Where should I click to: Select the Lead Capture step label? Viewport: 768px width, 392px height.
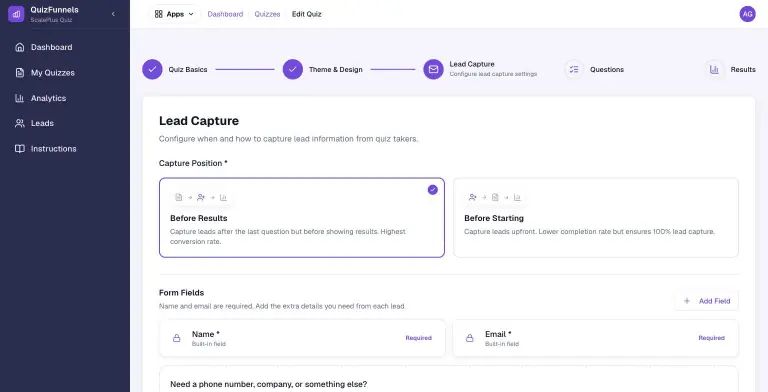472,64
